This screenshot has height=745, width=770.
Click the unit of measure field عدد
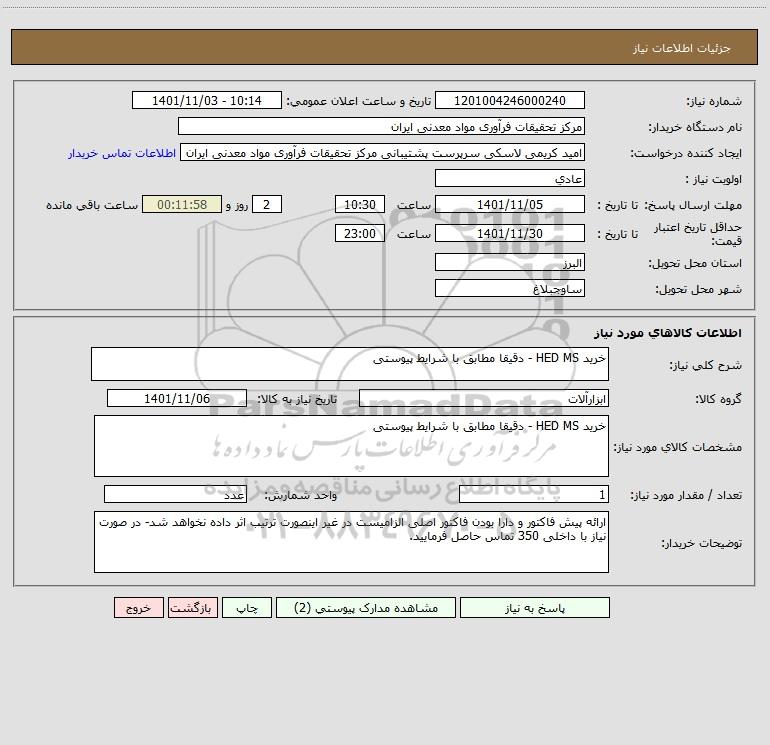click(x=175, y=495)
